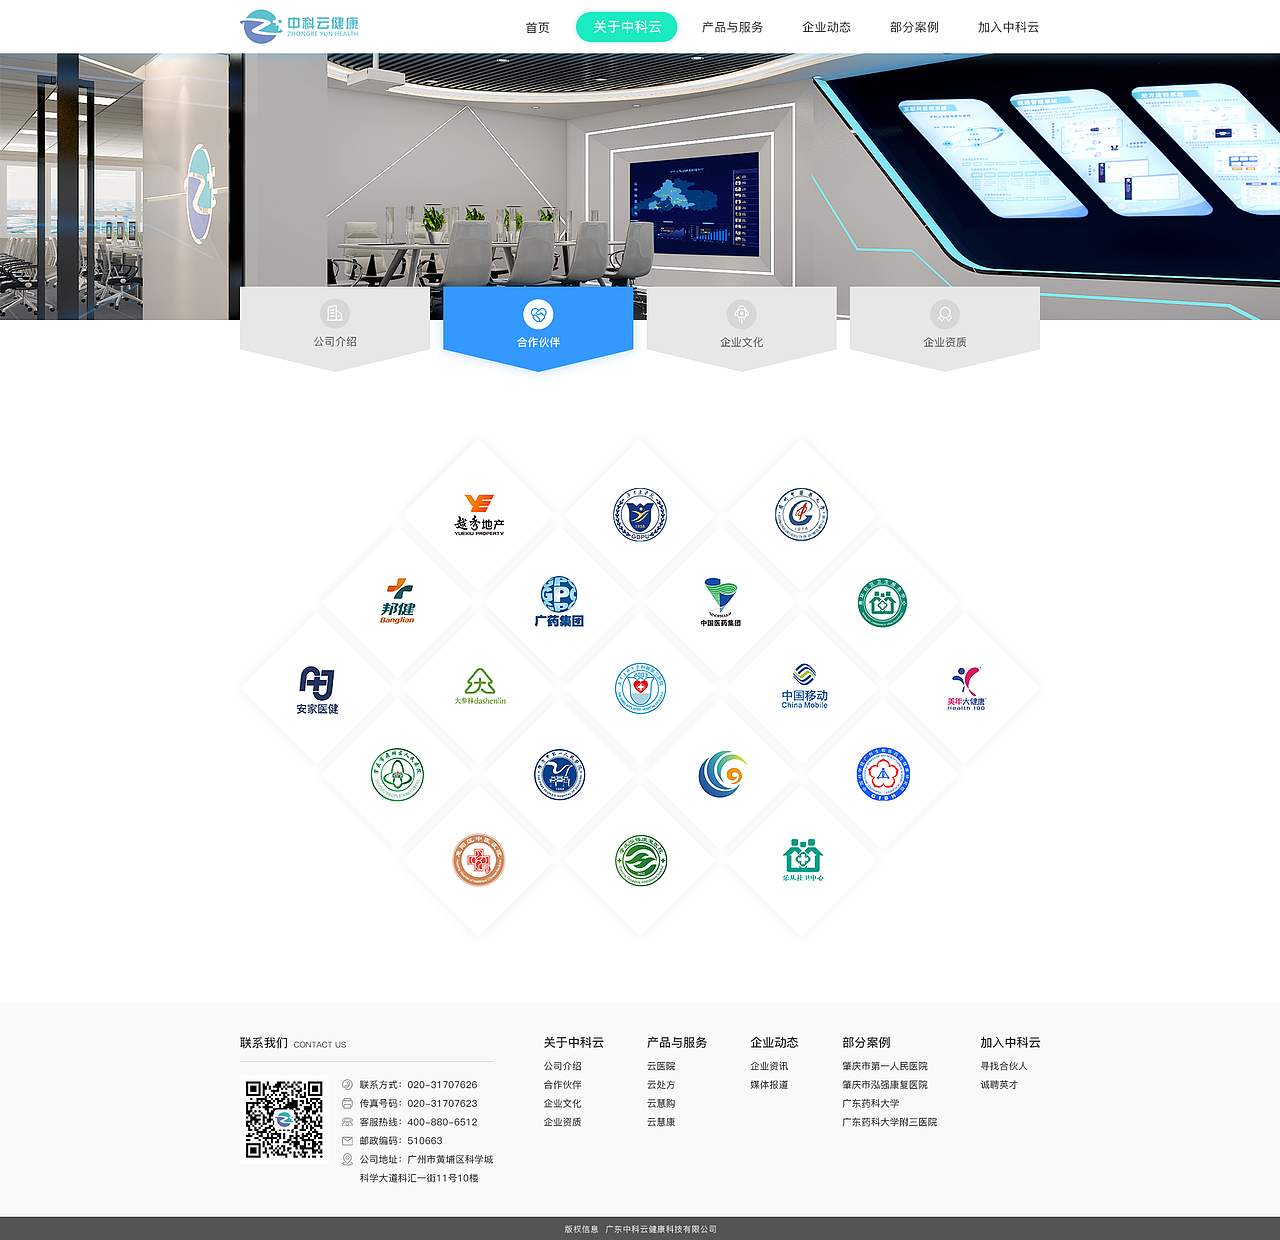Viewport: 1280px width, 1240px height.
Task: Open footer link 云慧康
Action: 661,1122
